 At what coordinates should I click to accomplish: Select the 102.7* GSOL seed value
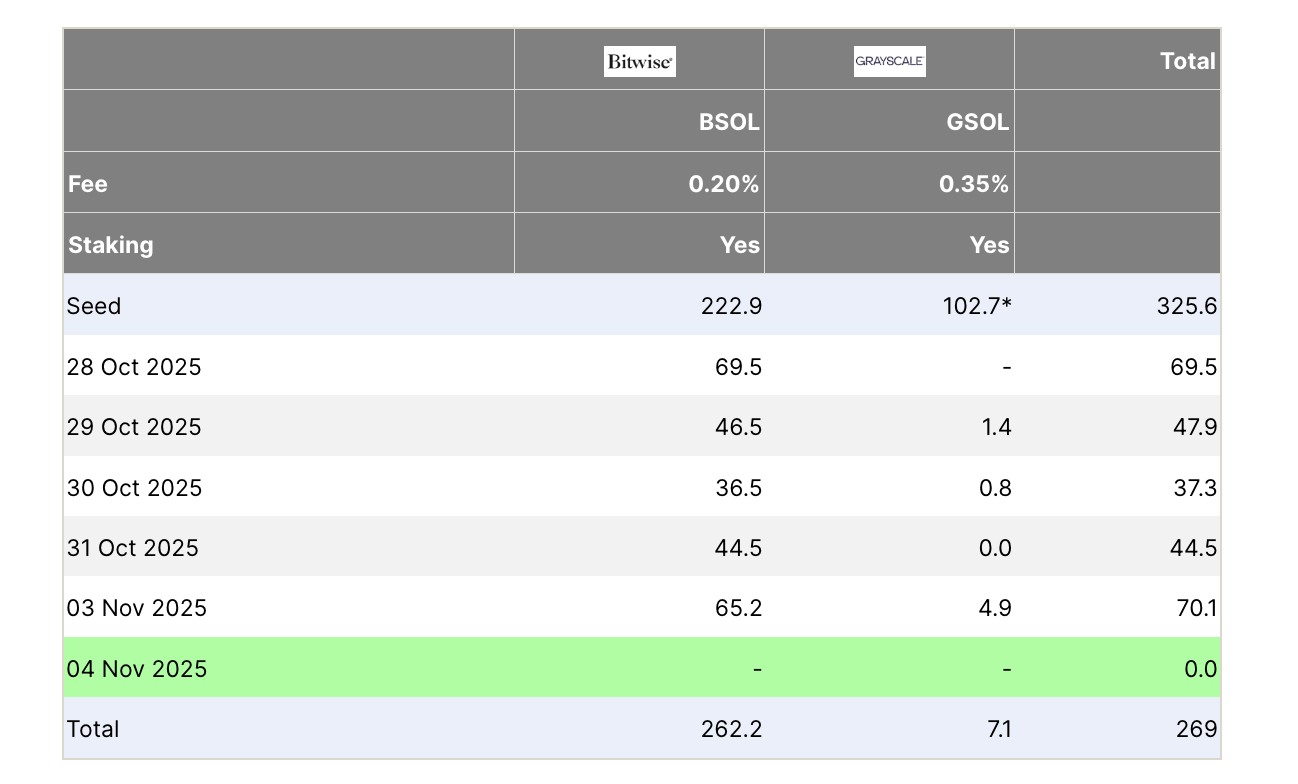coord(978,306)
